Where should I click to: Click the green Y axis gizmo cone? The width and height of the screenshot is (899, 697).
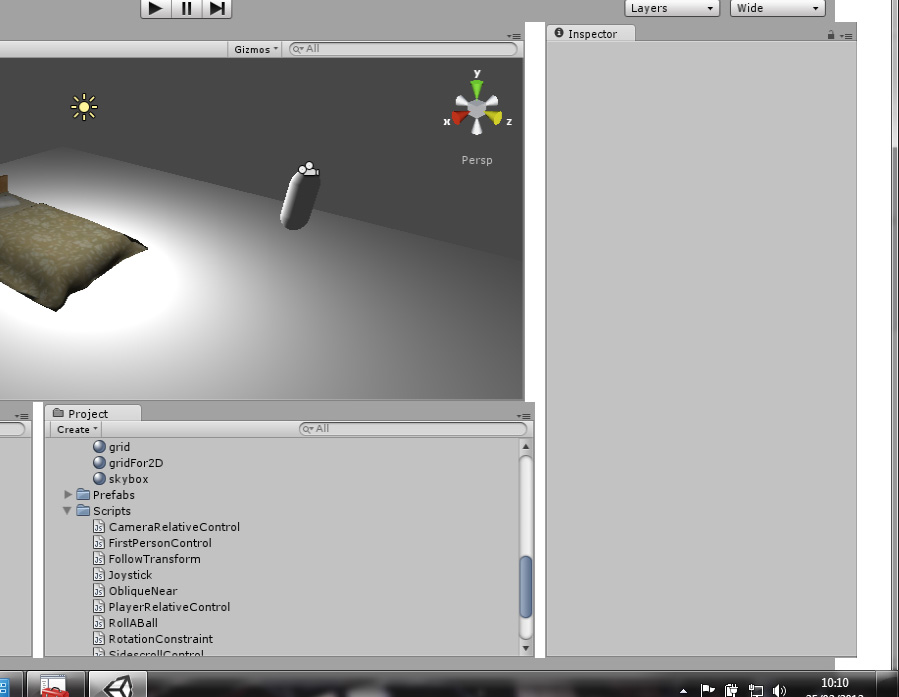[x=477, y=89]
